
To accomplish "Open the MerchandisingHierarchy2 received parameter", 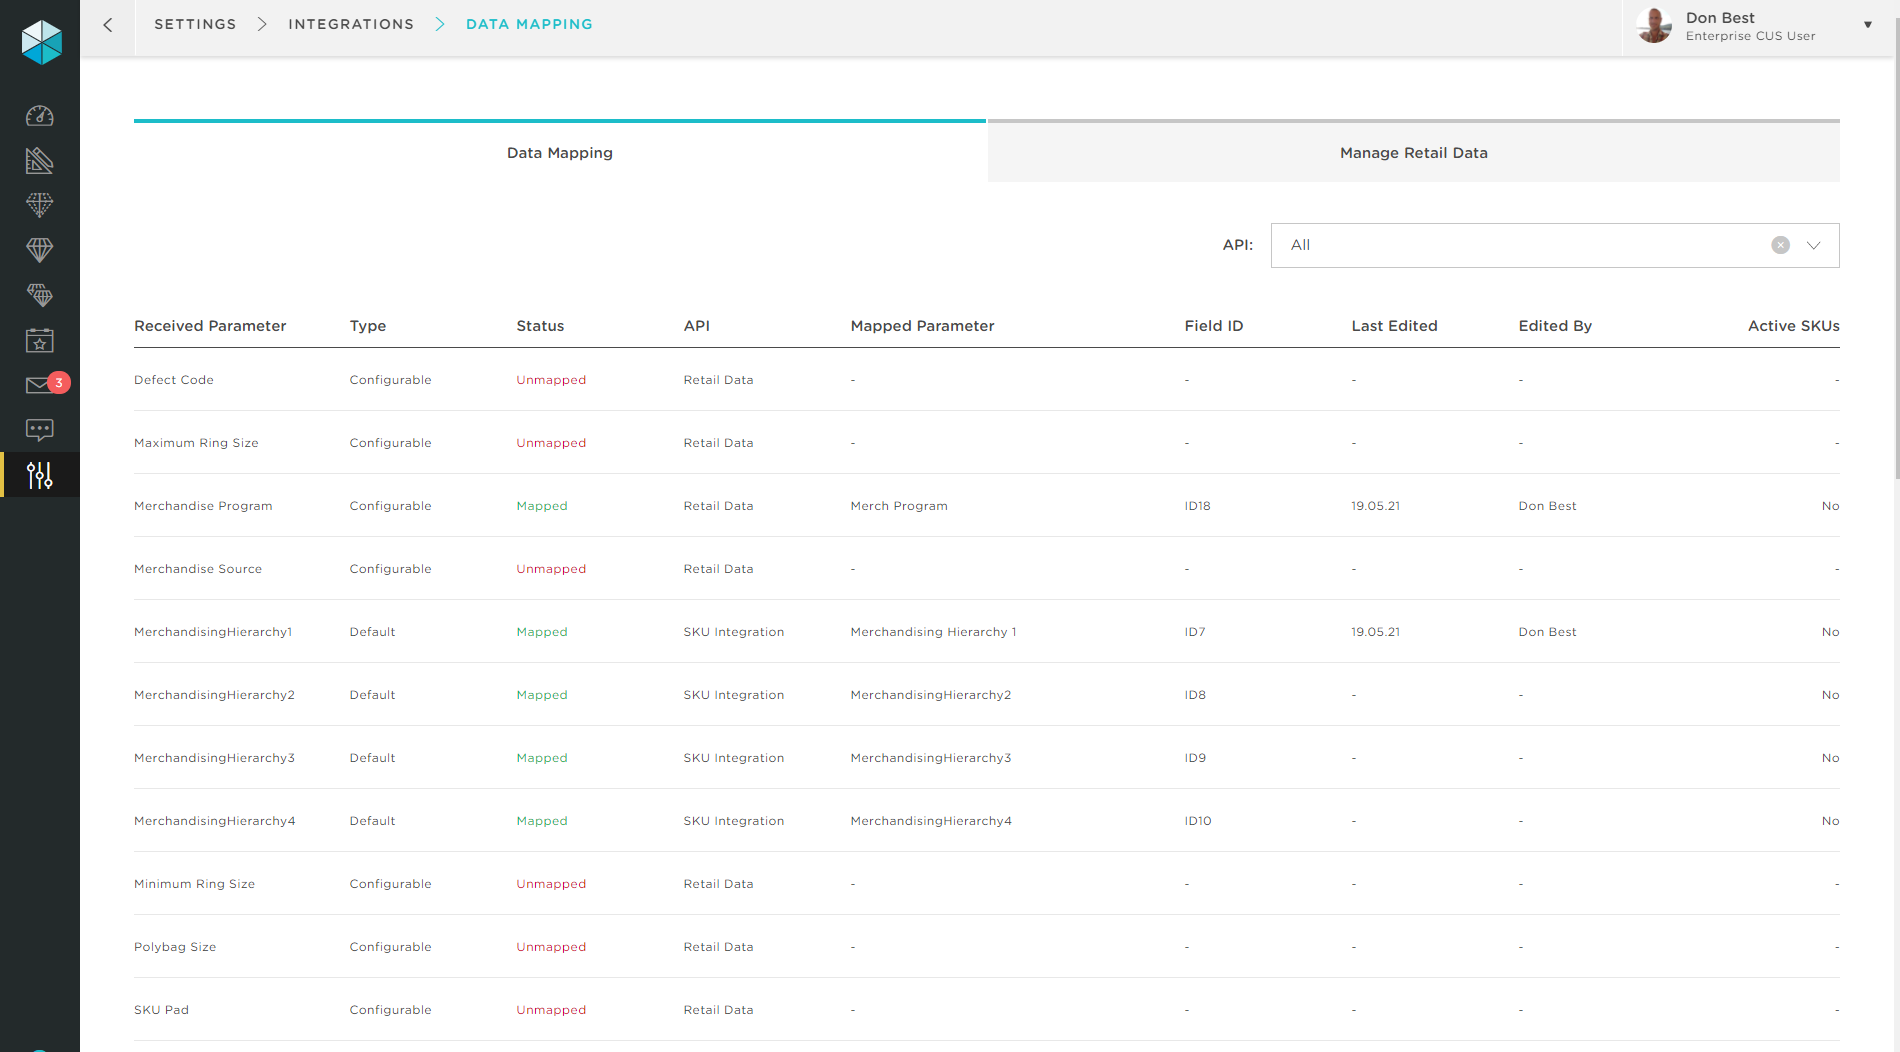I will (x=214, y=695).
